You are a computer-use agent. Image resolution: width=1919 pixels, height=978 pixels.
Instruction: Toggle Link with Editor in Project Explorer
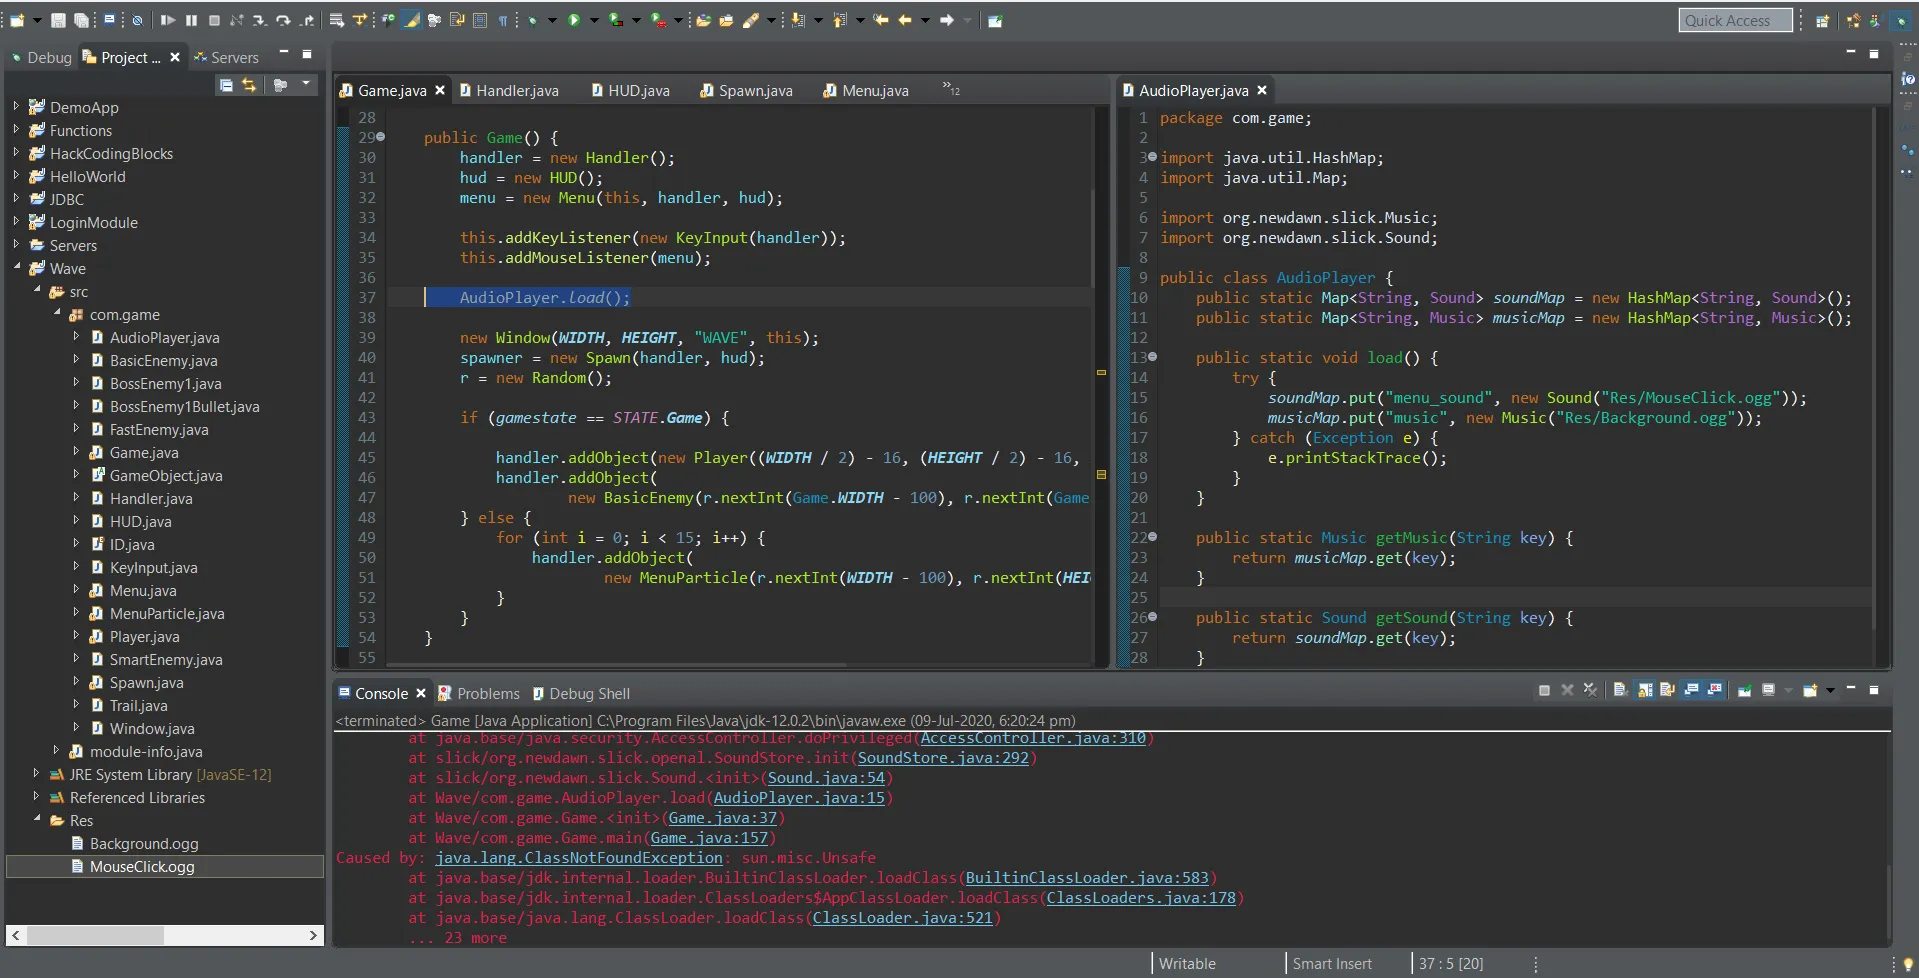pyautogui.click(x=249, y=85)
